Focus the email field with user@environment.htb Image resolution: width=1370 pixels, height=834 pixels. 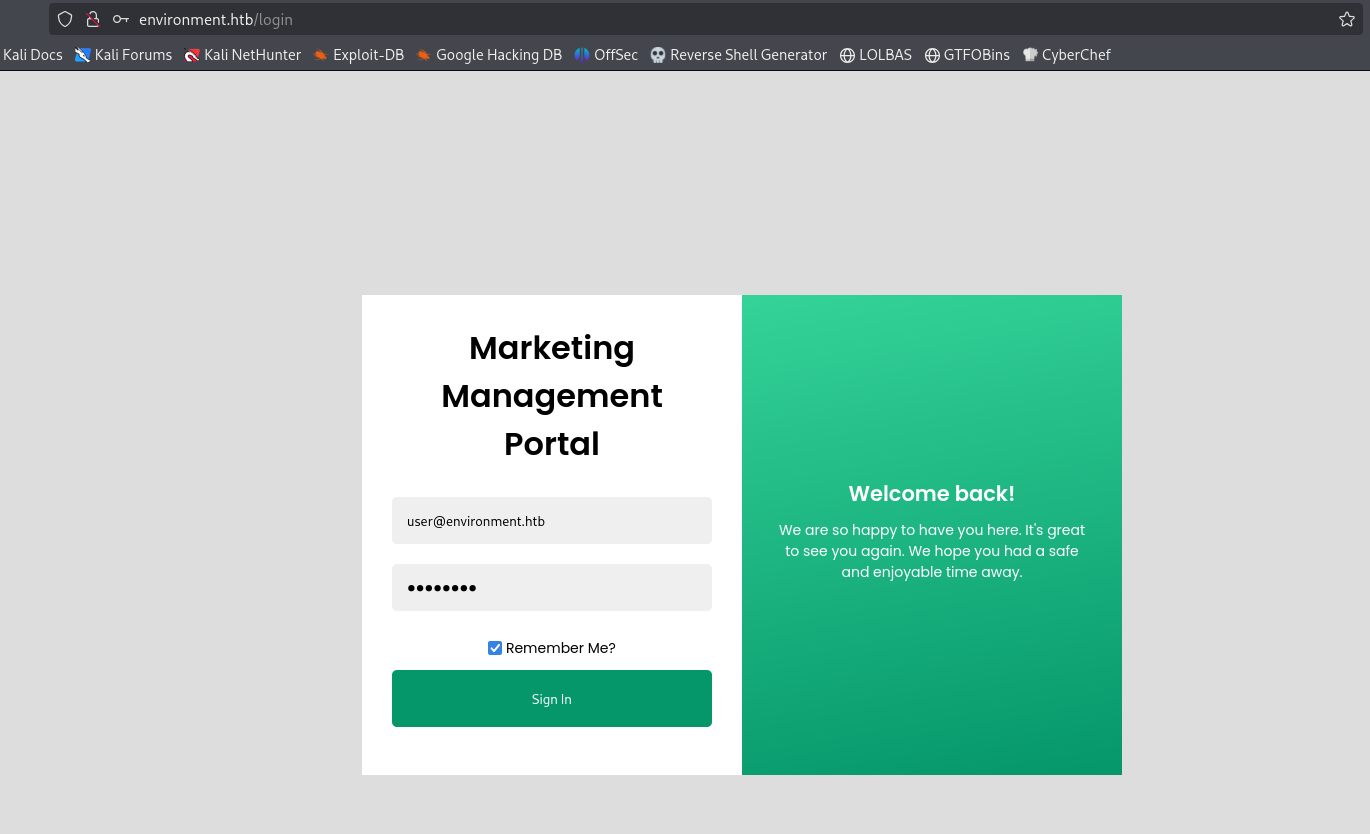[551, 521]
